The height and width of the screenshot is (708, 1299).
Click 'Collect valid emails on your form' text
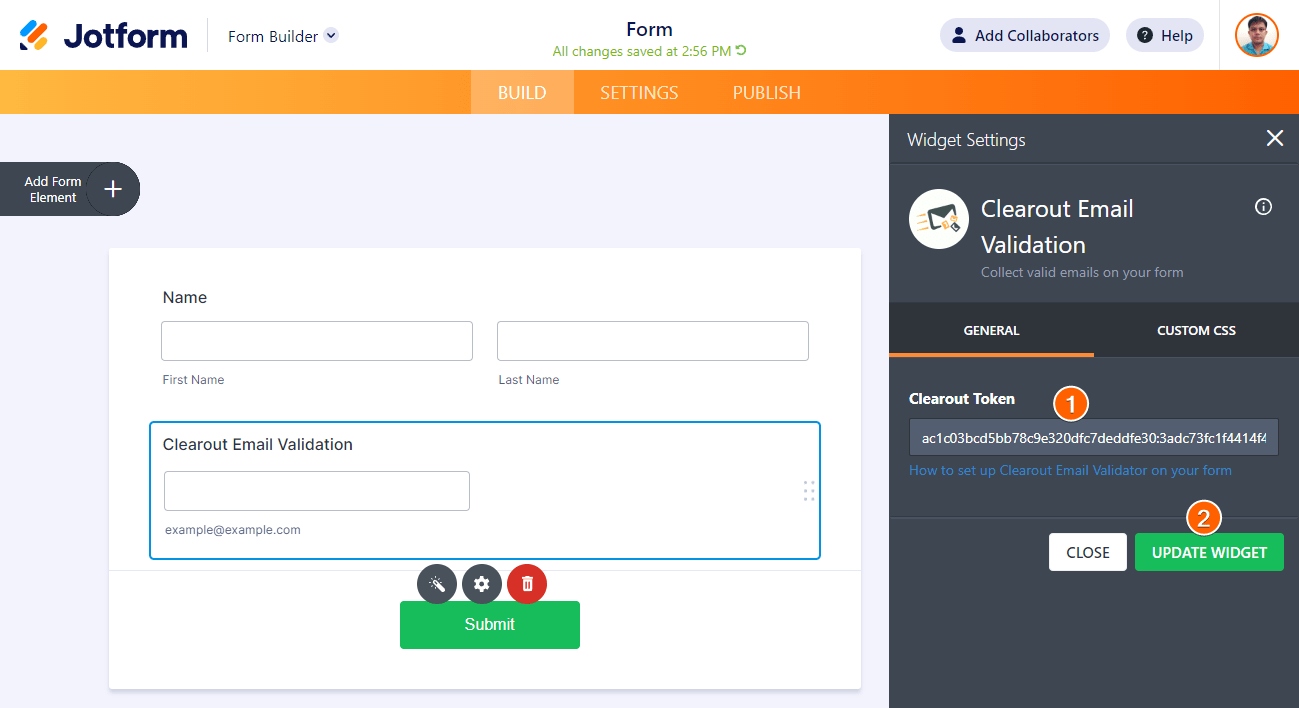click(1082, 272)
